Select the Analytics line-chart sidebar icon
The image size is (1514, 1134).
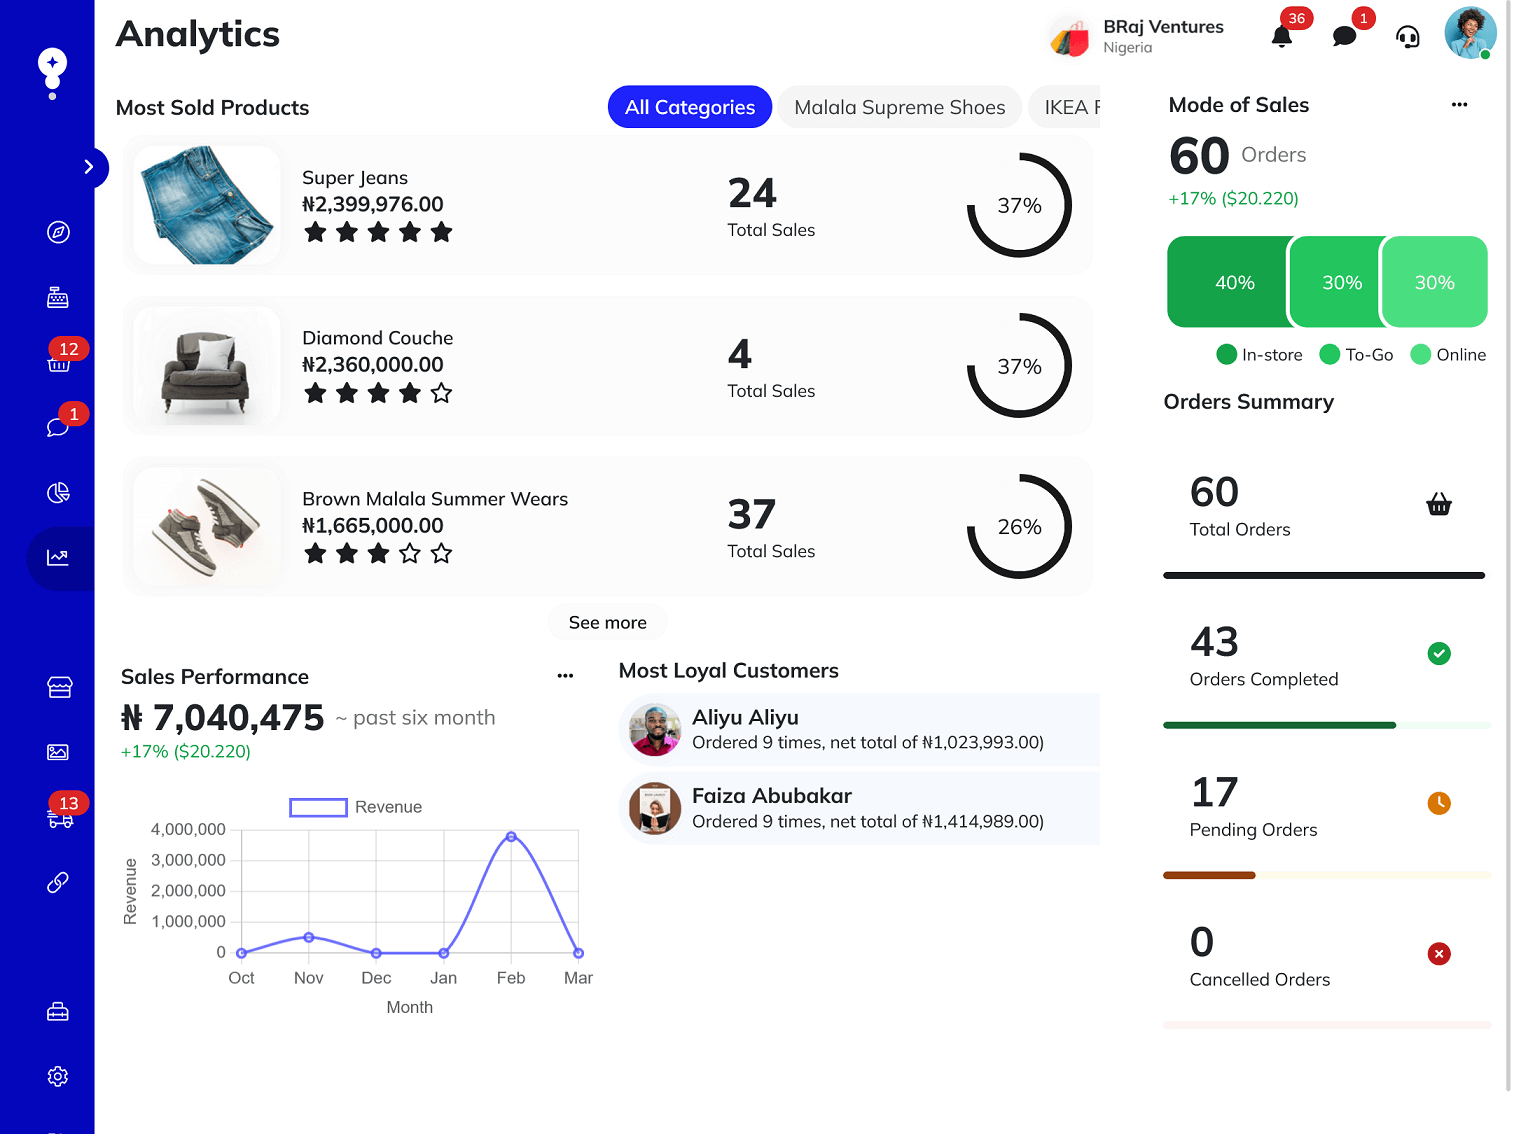pyautogui.click(x=58, y=558)
